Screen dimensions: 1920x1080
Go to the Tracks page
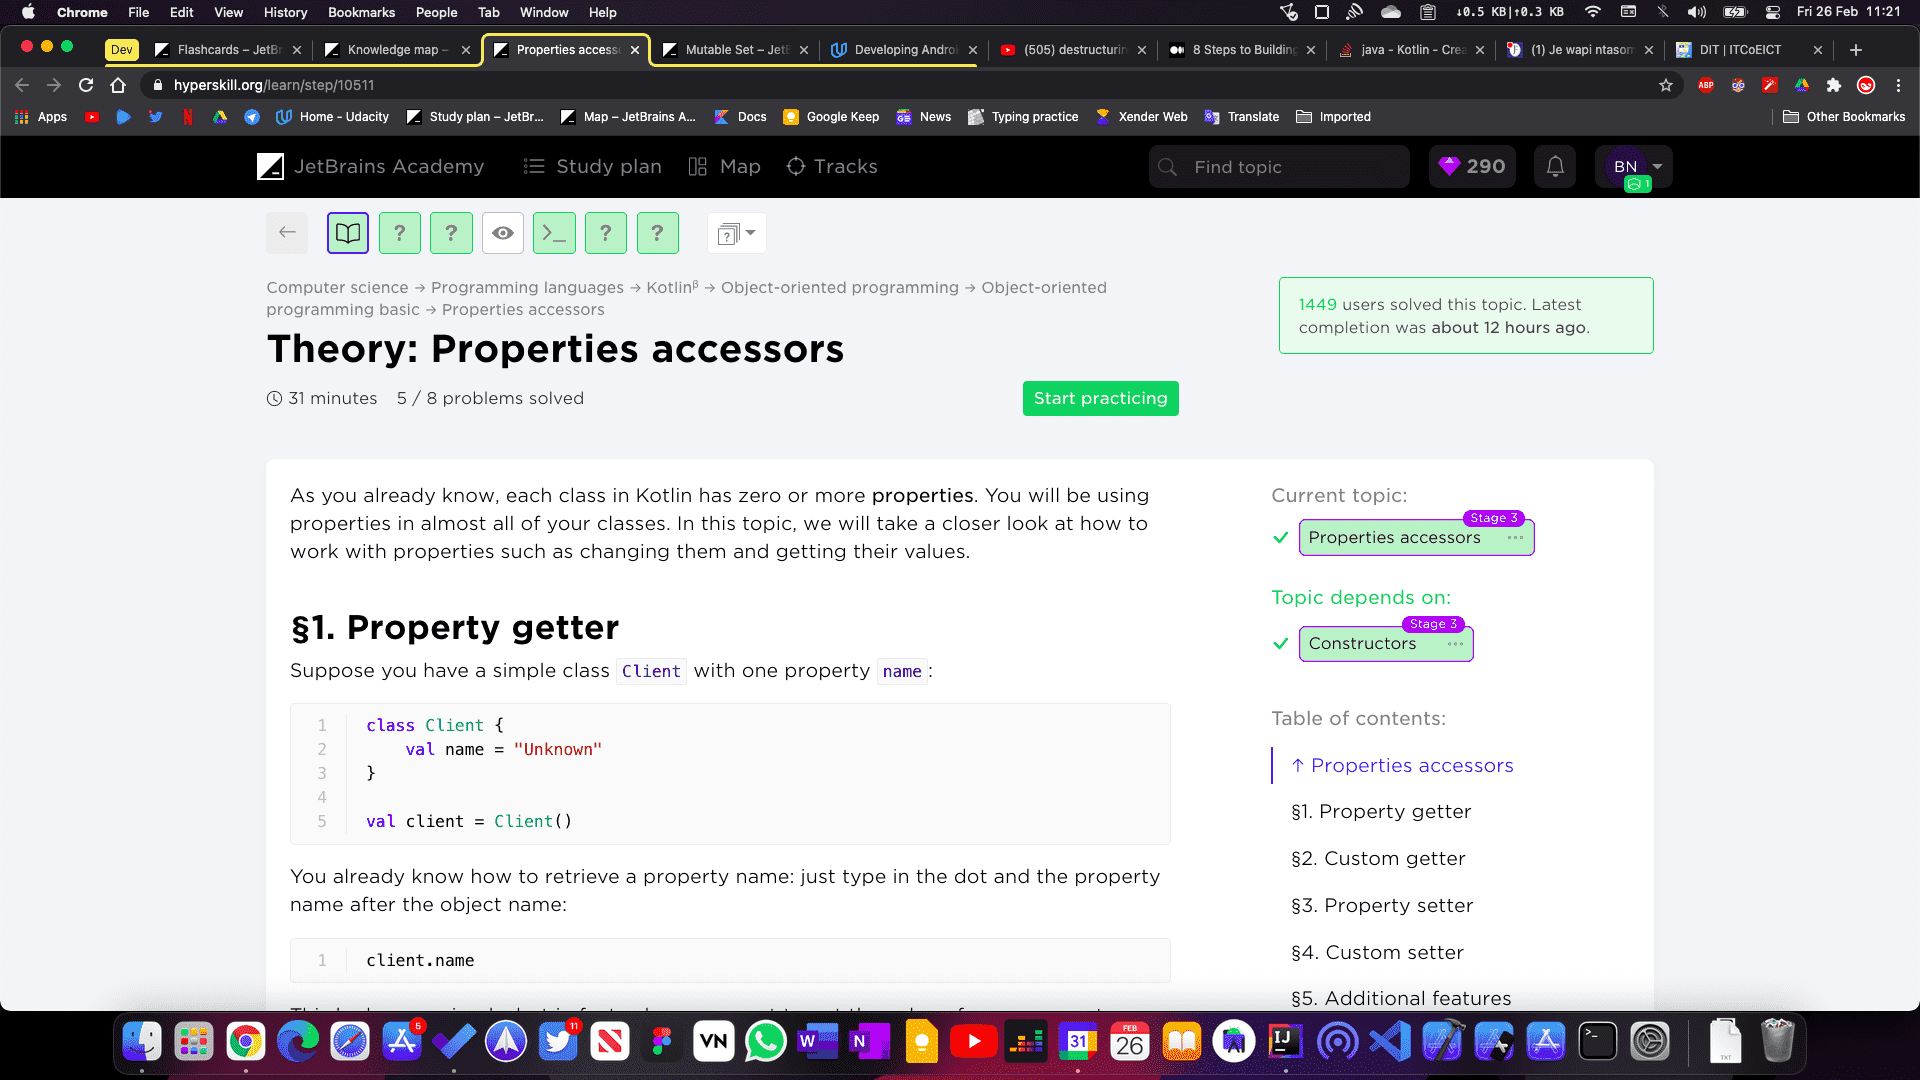coord(832,166)
